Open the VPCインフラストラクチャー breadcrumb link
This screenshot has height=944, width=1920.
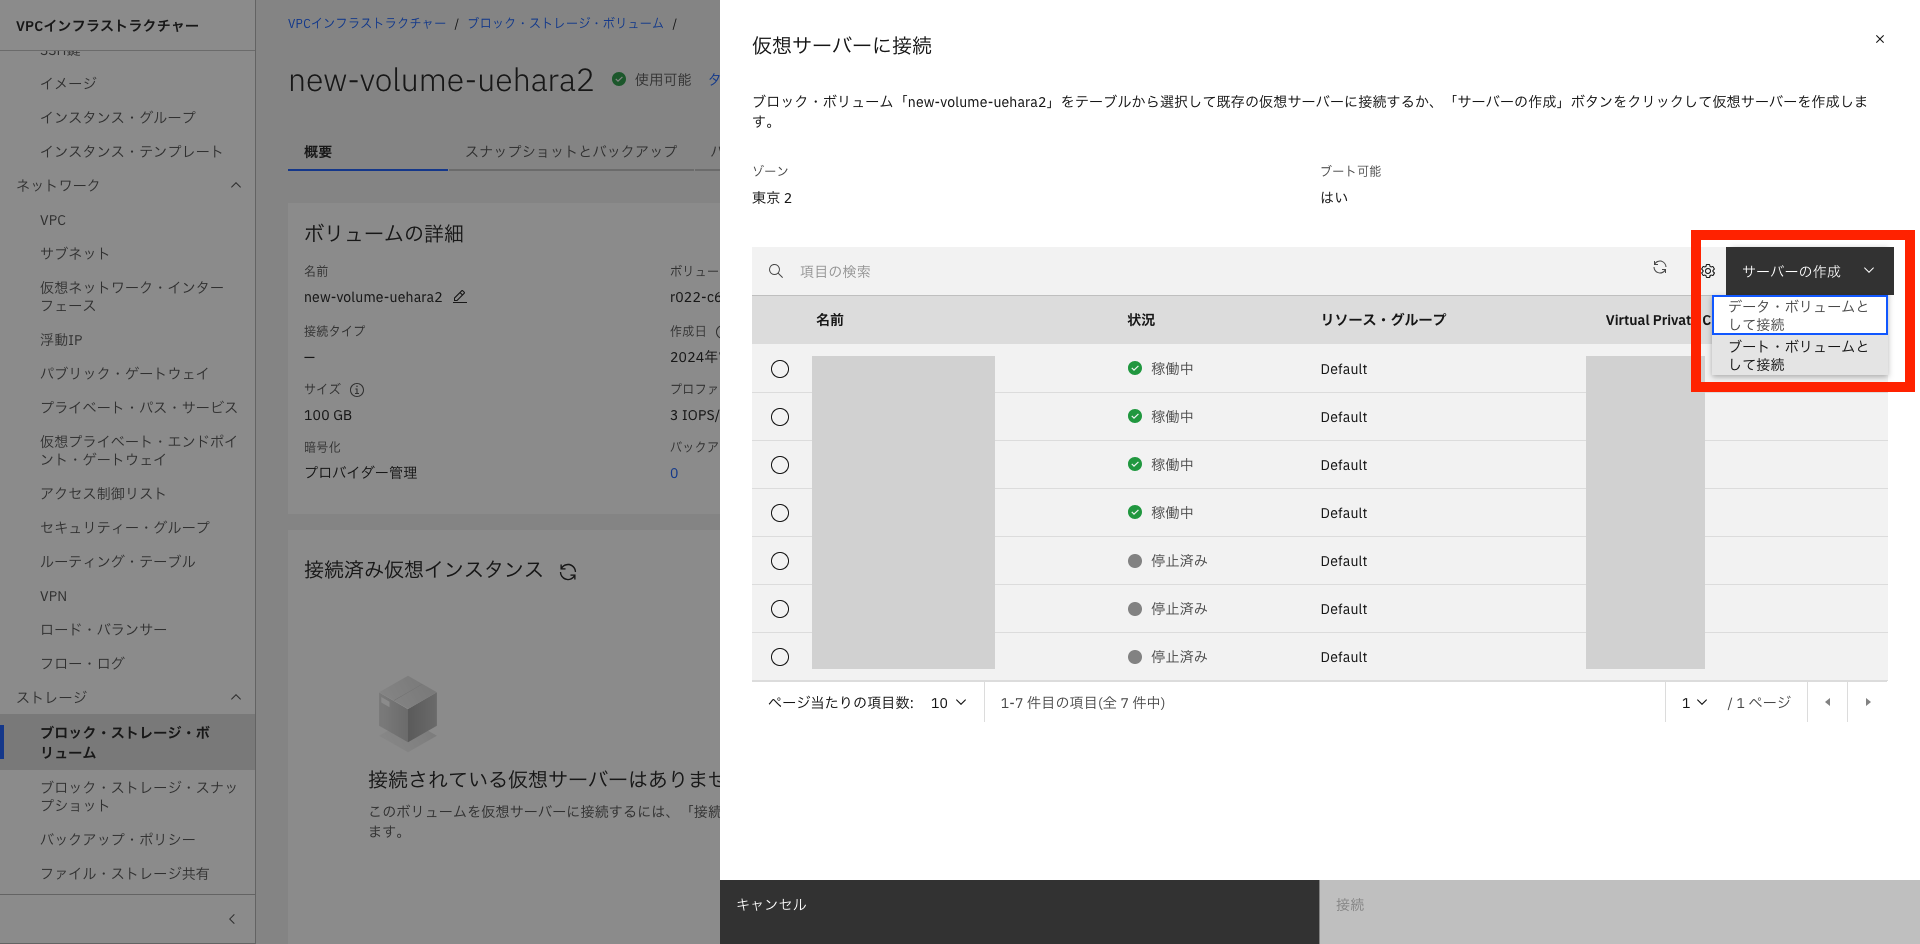tap(366, 22)
